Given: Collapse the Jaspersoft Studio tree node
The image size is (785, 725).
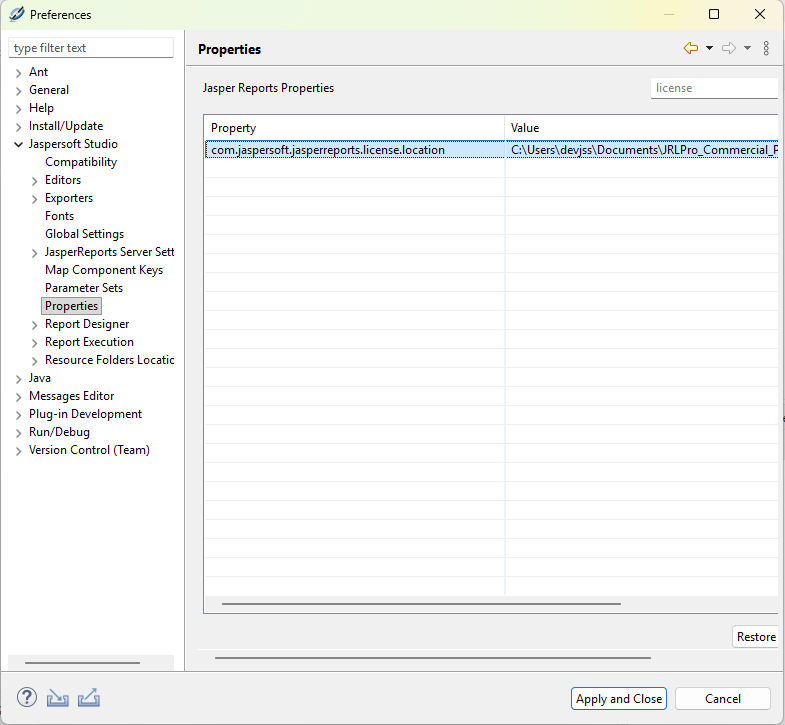Looking at the screenshot, I should 19,145.
